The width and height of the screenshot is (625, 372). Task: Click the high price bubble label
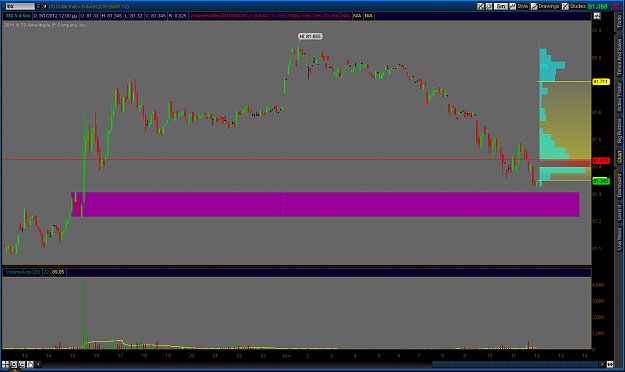coord(310,36)
